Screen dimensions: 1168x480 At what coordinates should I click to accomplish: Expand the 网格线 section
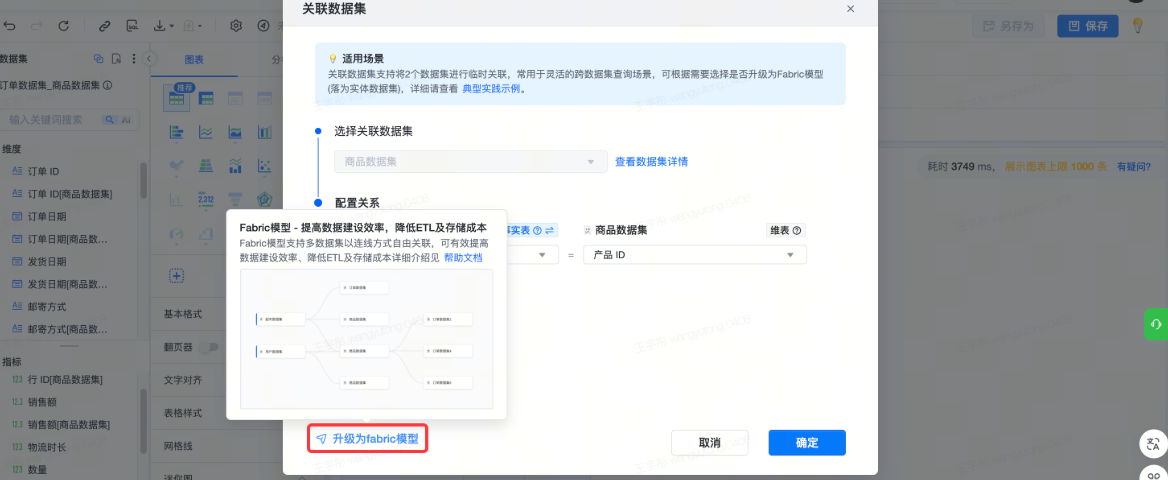click(x=178, y=446)
